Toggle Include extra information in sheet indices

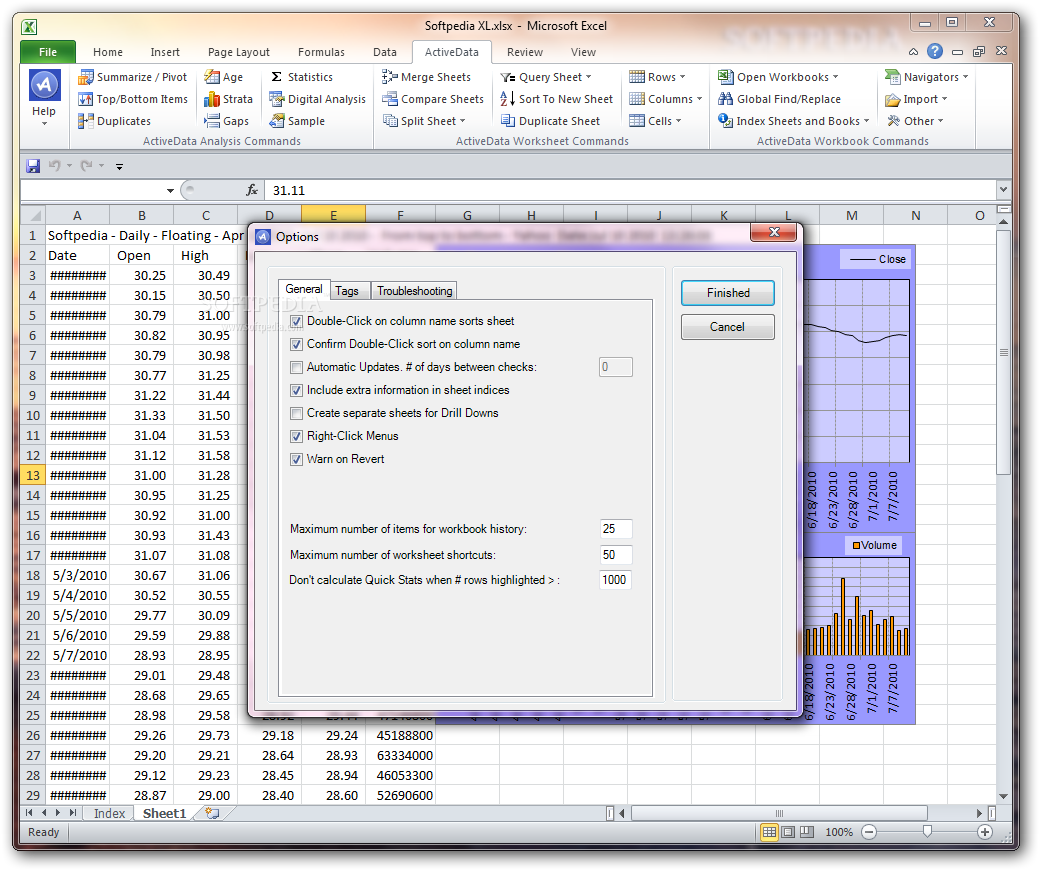point(296,390)
